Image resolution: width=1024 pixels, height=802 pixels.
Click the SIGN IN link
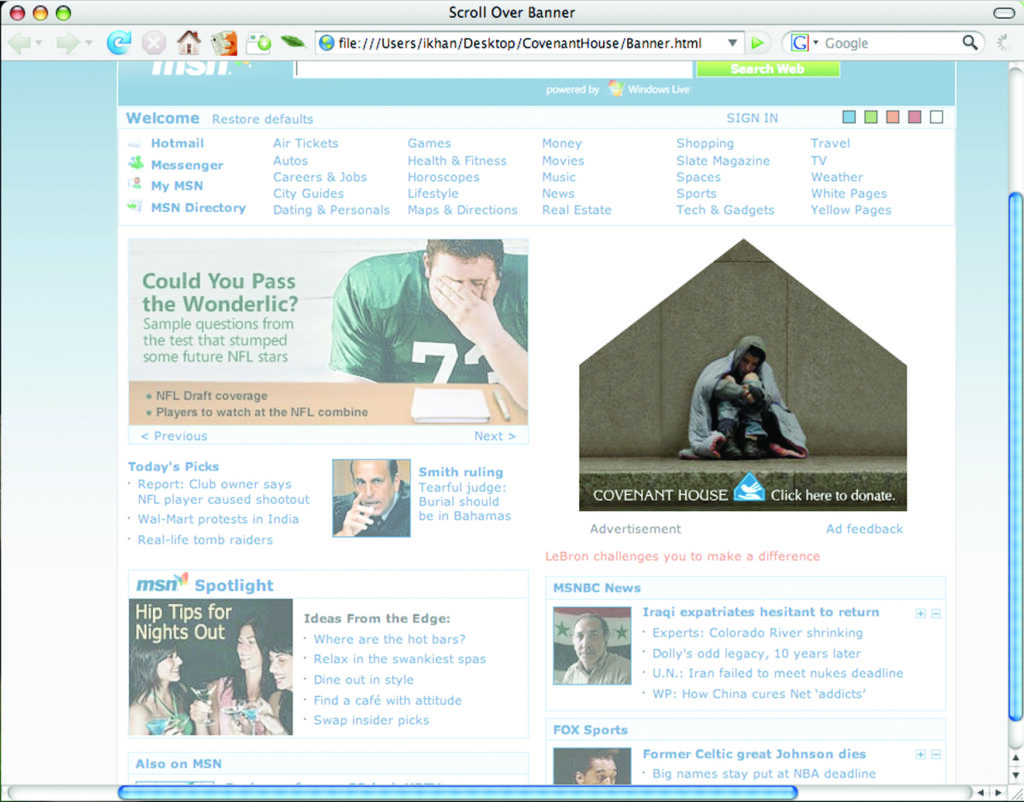(752, 118)
